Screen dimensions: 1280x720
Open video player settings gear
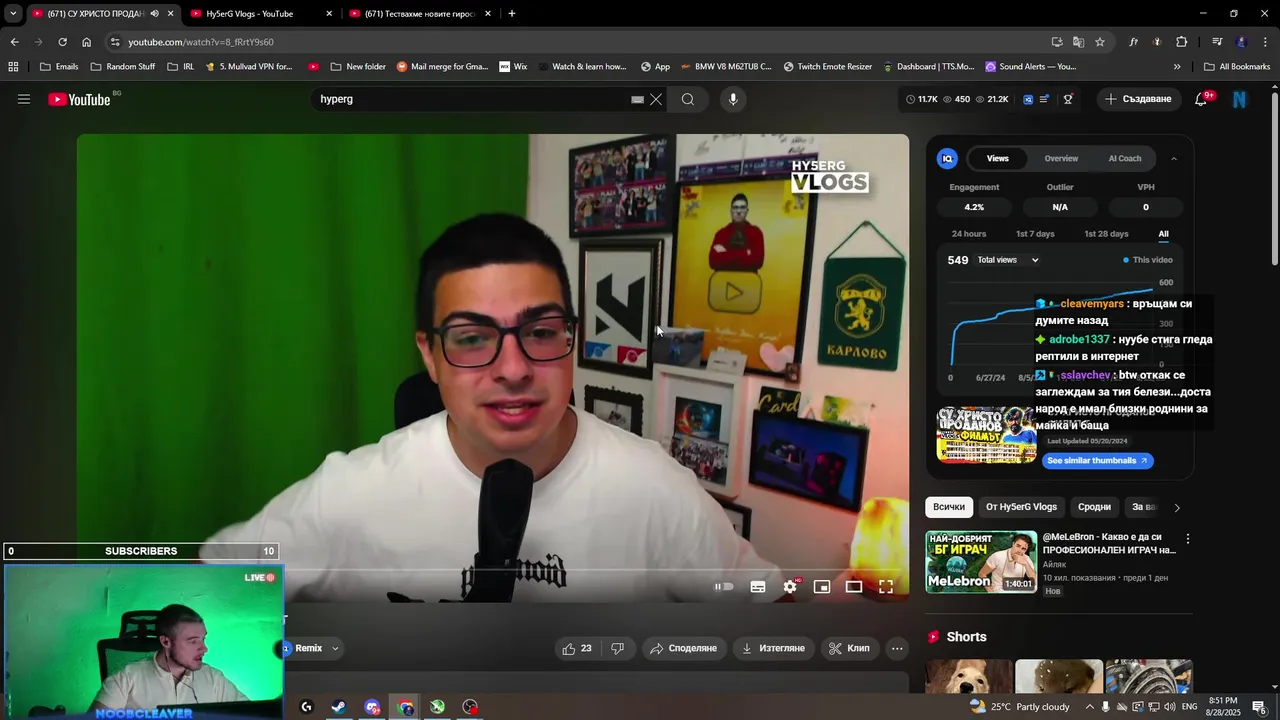[x=790, y=587]
